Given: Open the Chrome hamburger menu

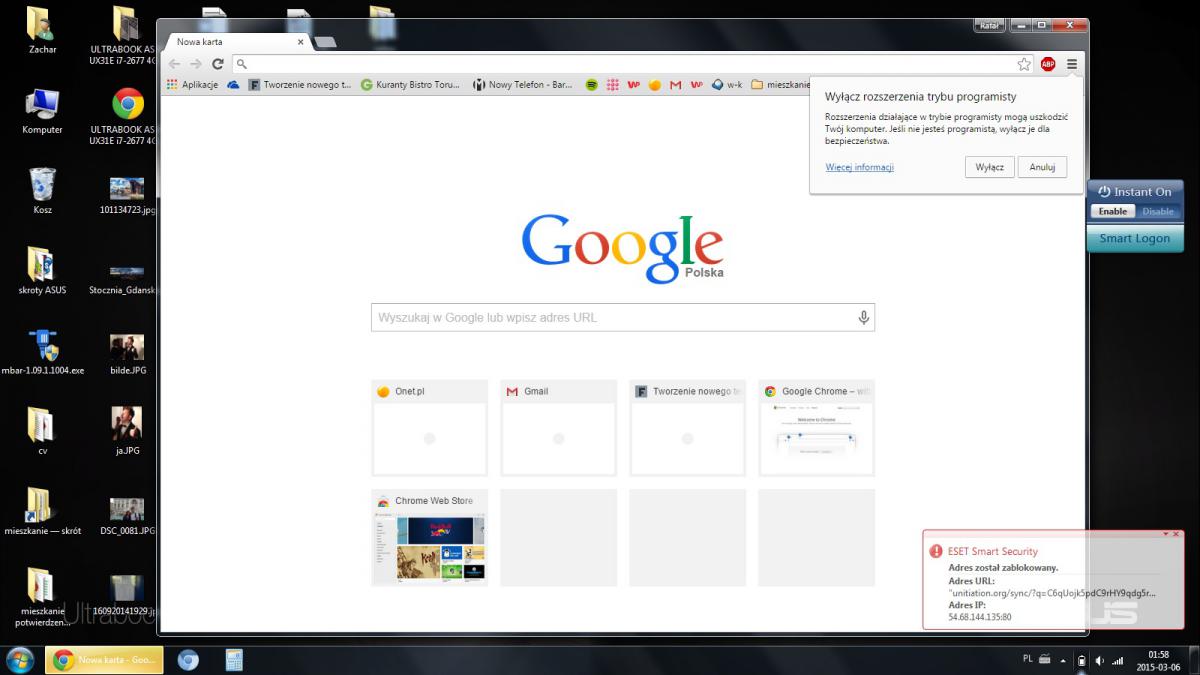Looking at the screenshot, I should (x=1072, y=64).
